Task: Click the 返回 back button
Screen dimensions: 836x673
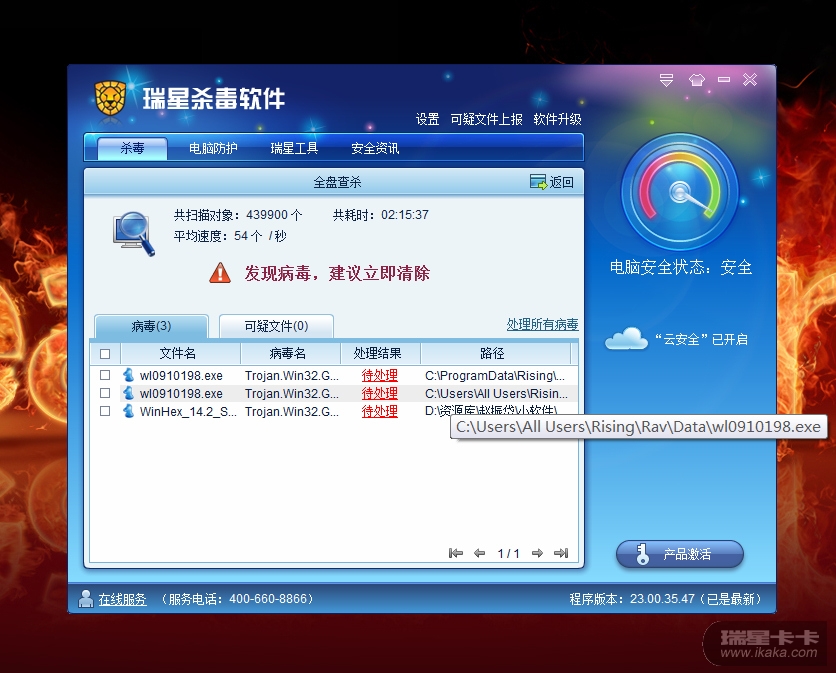Action: (552, 182)
